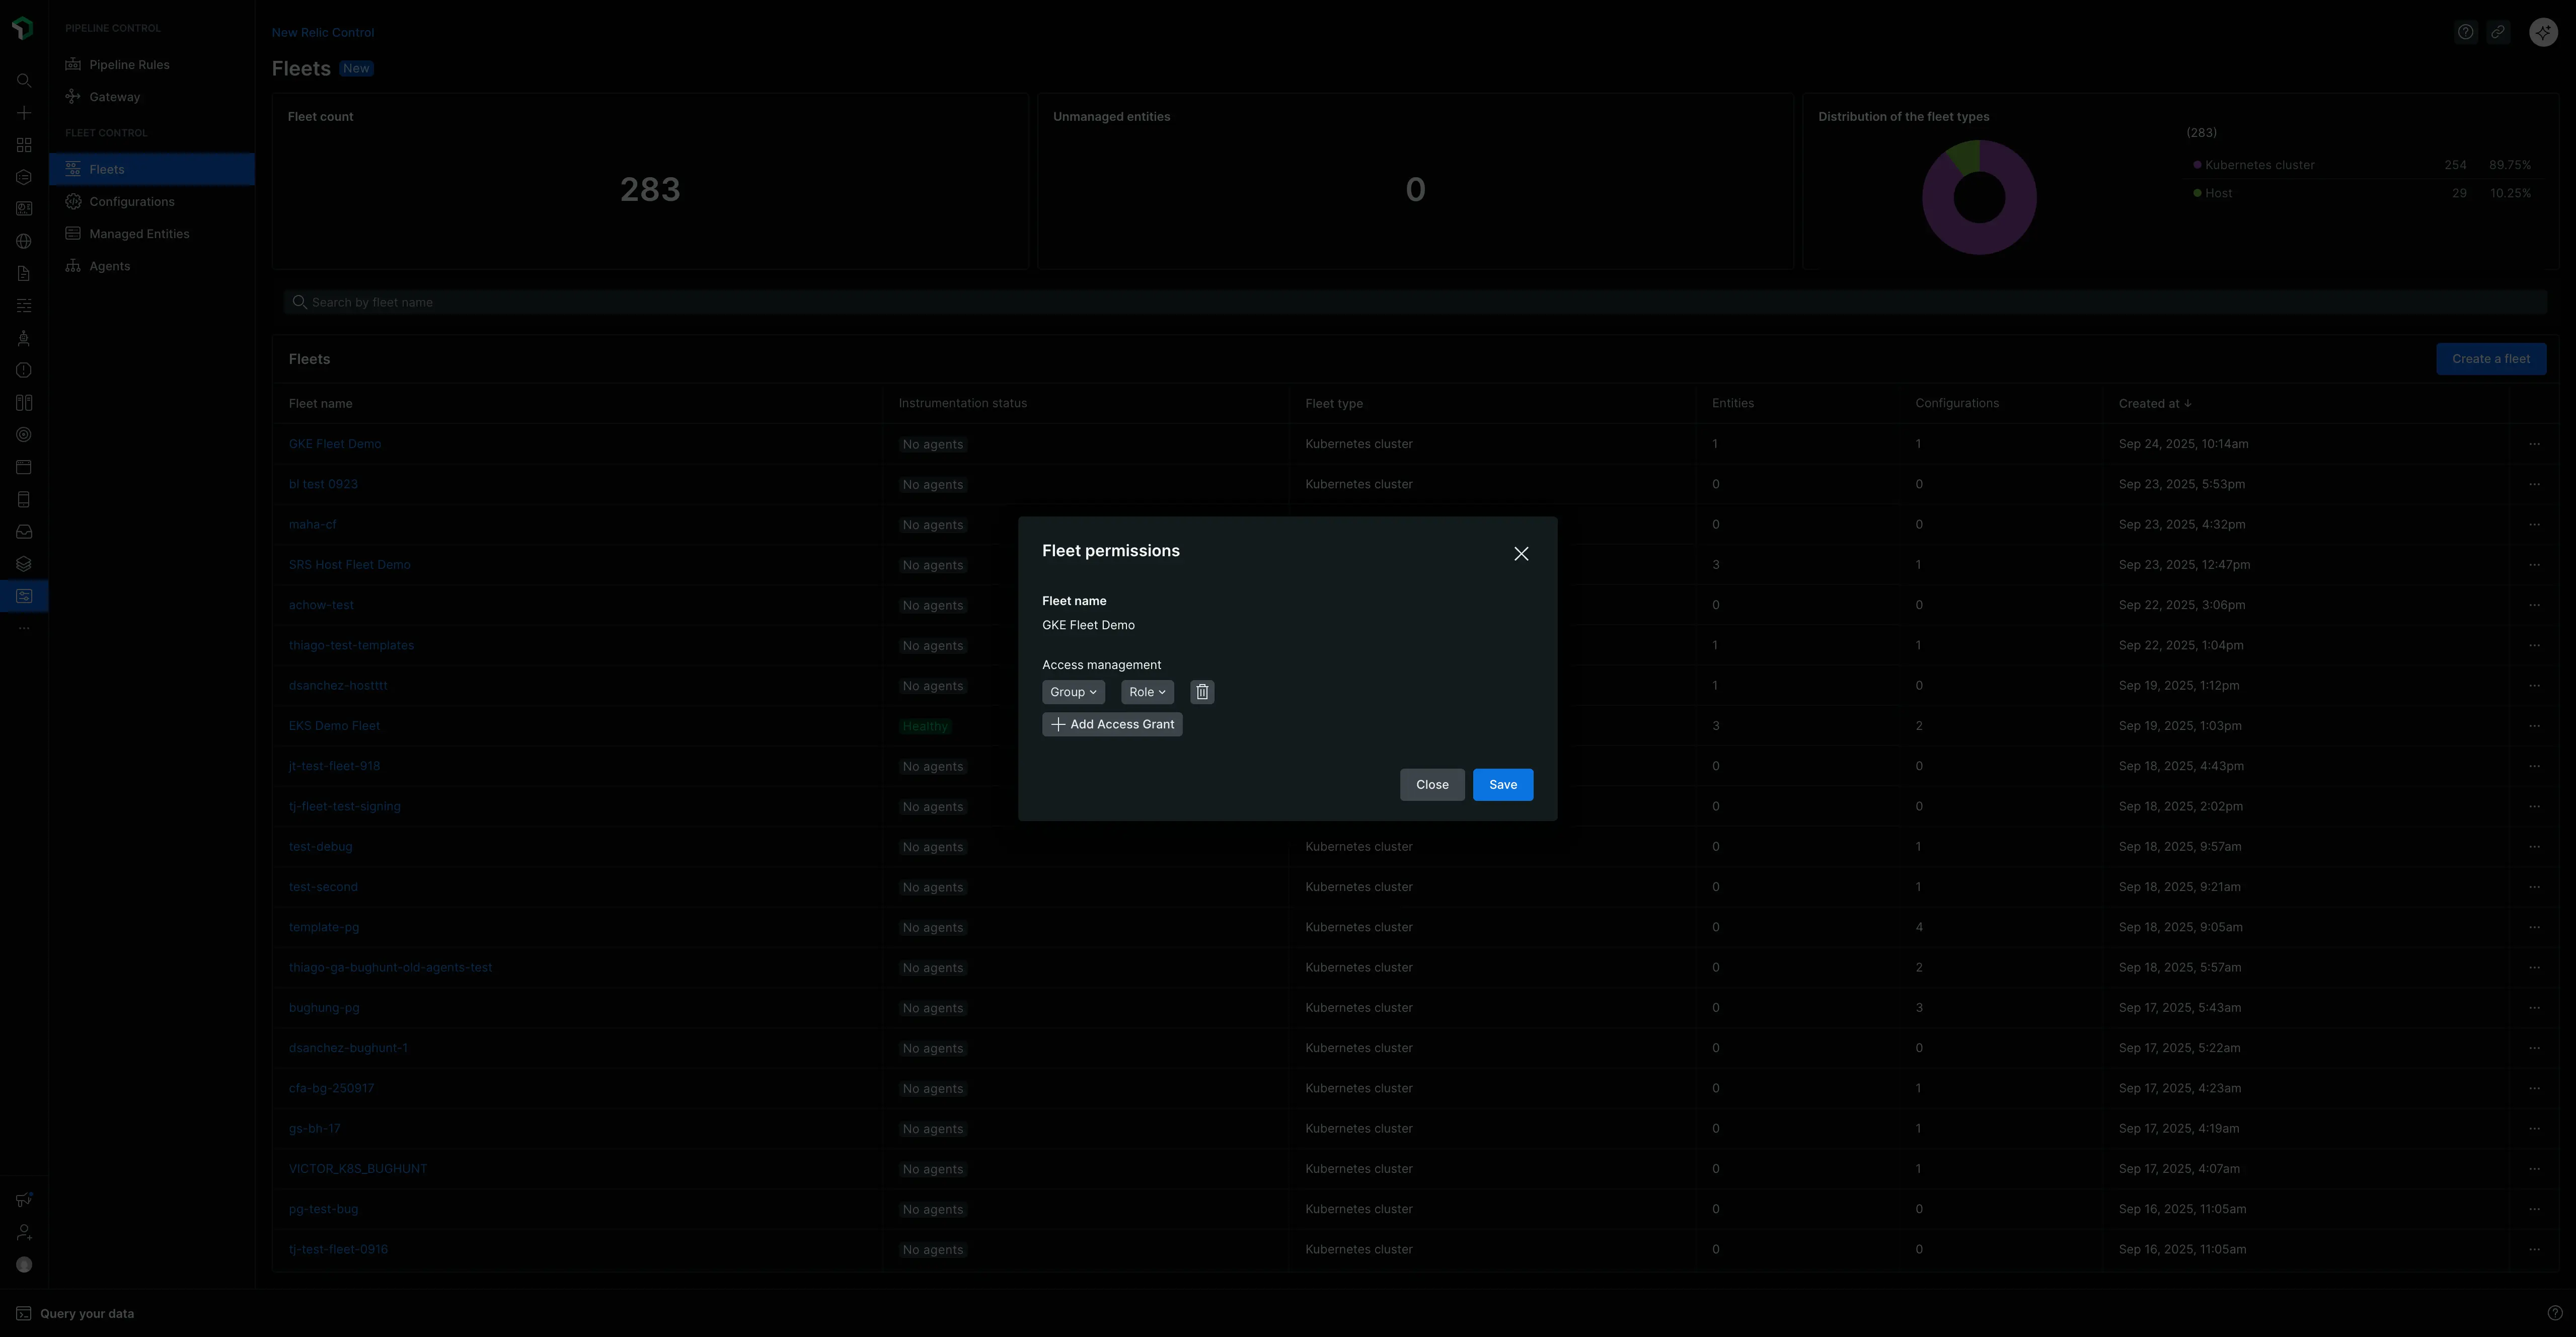
Task: Expand the Group dropdown in Fleet permissions
Action: (1072, 691)
